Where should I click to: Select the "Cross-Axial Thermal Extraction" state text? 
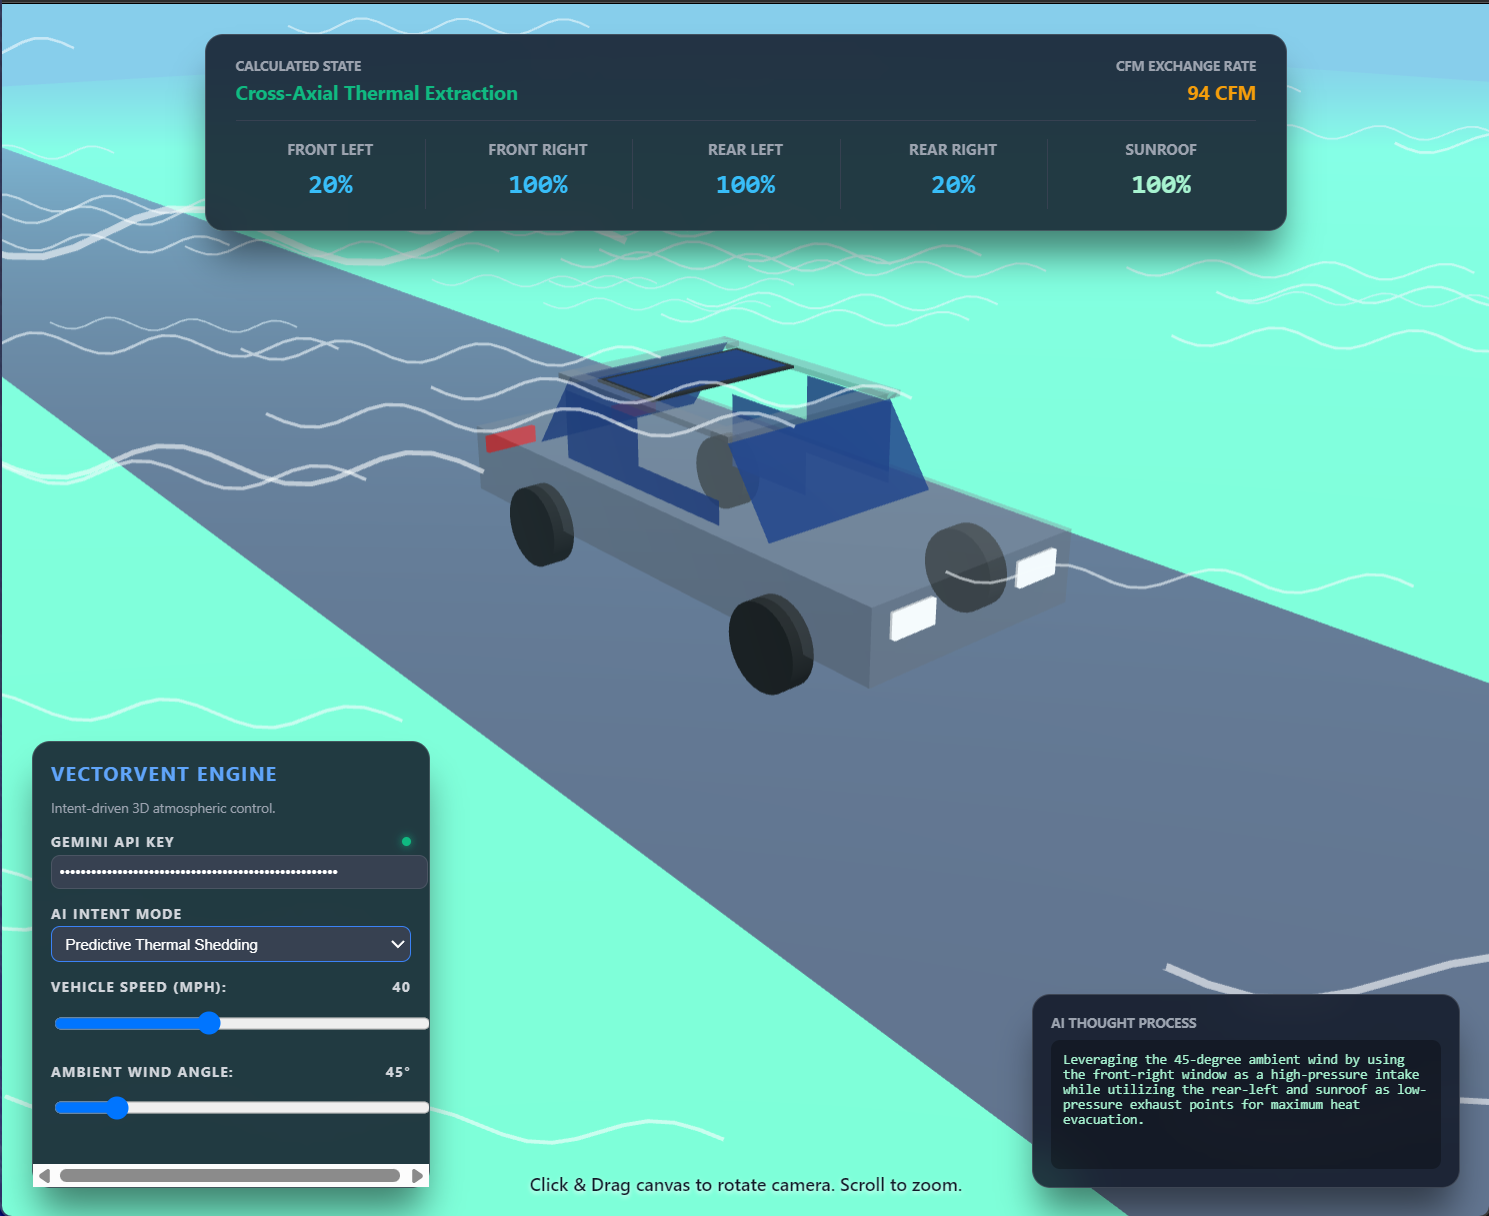click(x=377, y=93)
